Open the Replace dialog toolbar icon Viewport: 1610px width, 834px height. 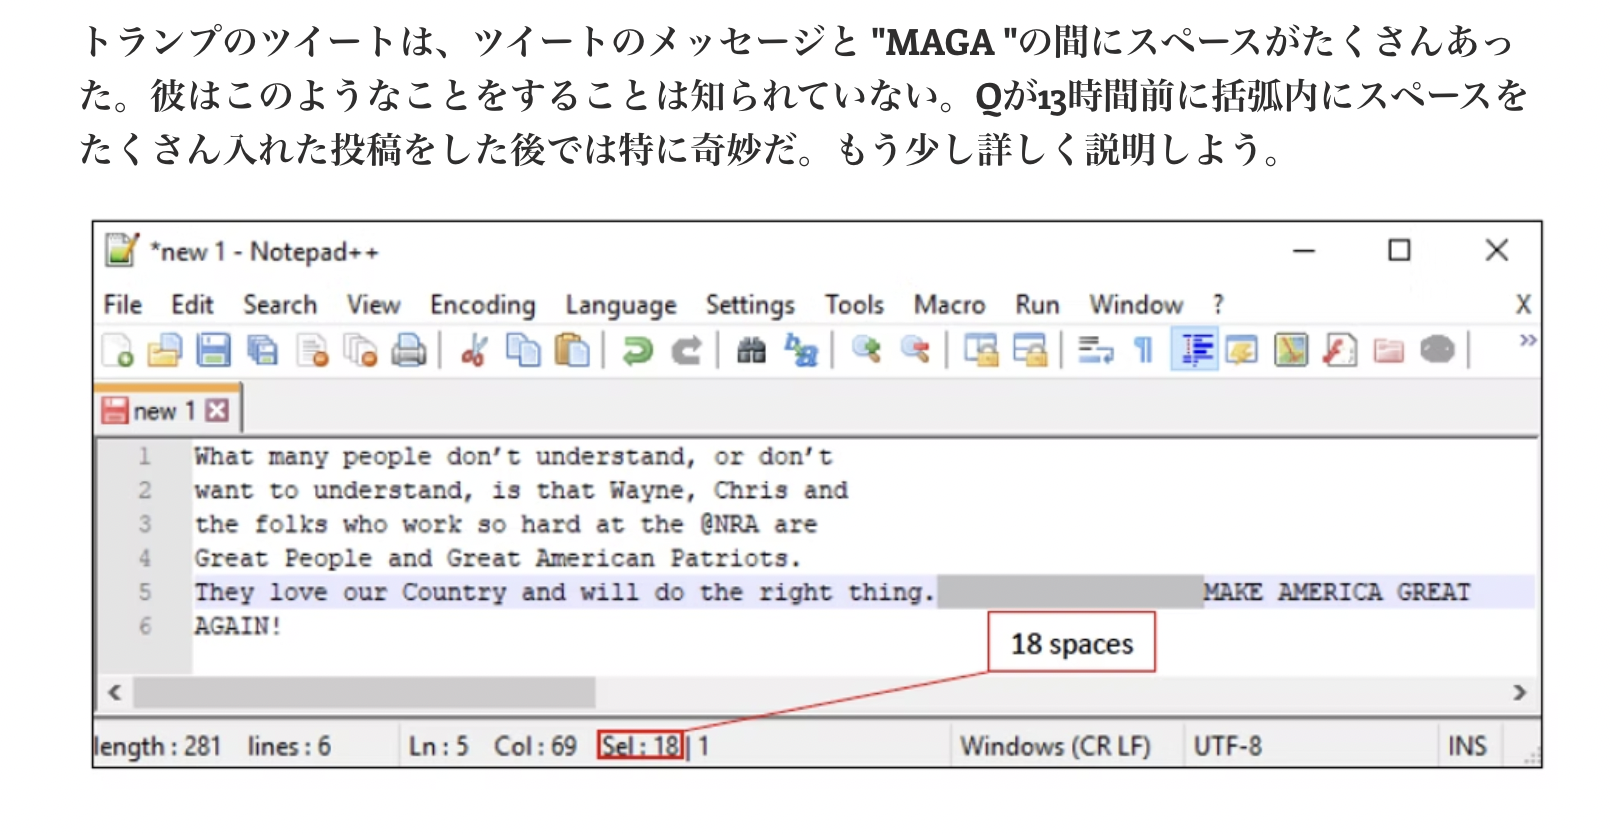click(x=801, y=350)
